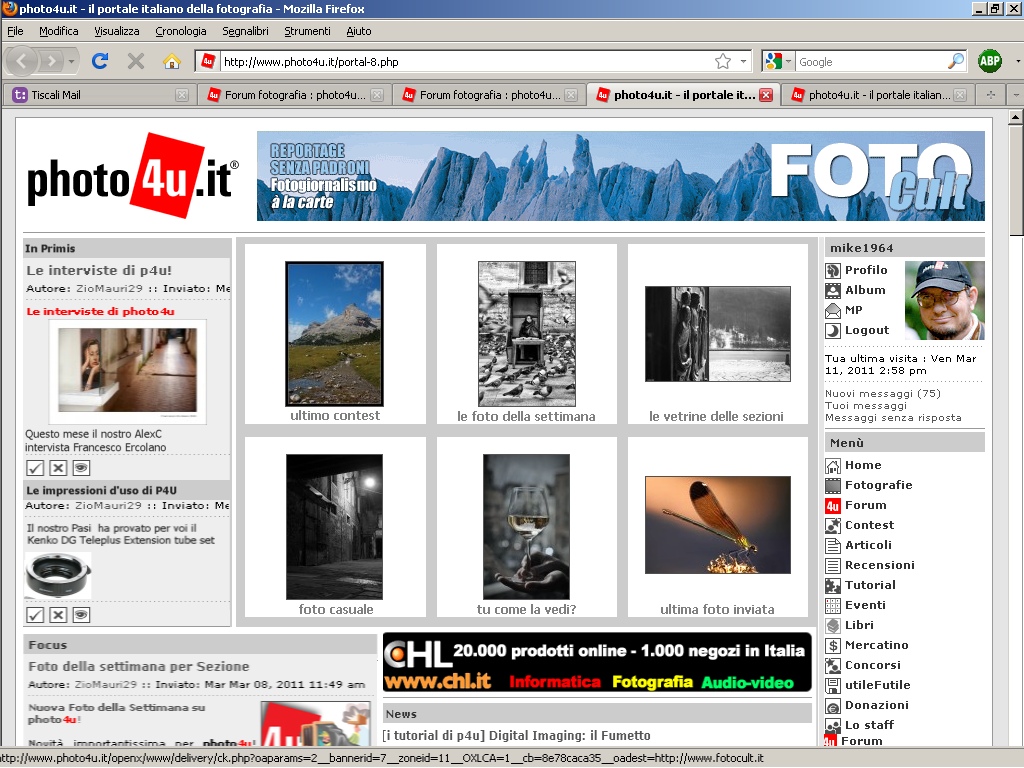Open Messaggi senza risposta link

click(x=893, y=418)
